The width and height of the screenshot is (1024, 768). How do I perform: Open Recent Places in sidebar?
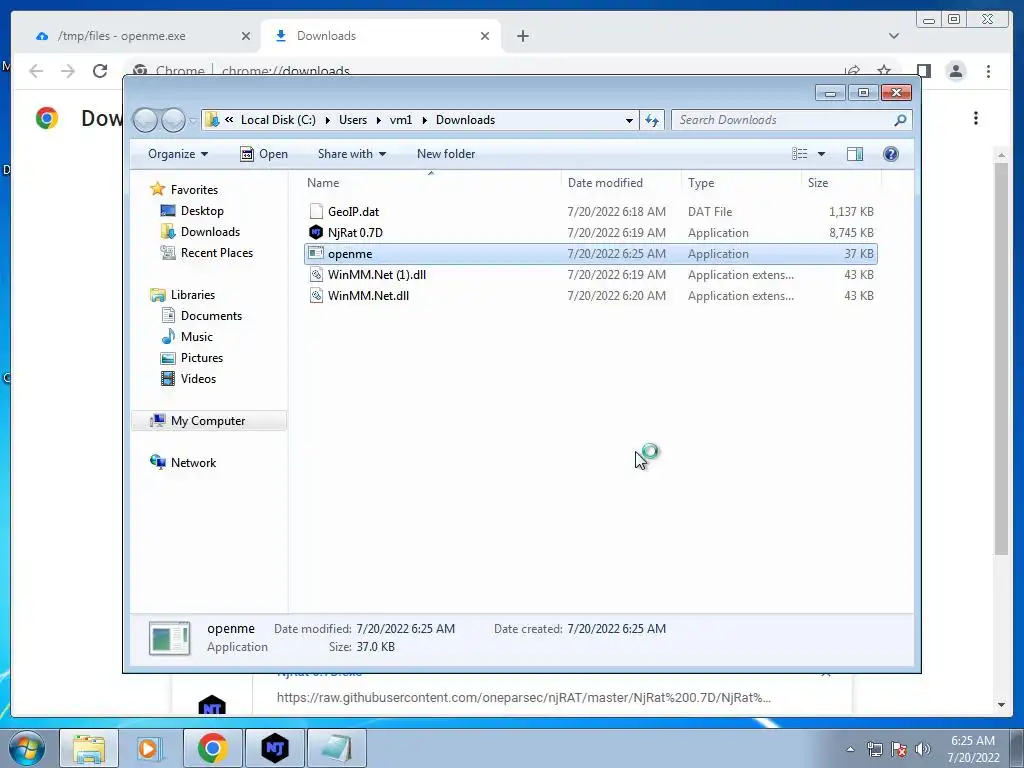click(216, 252)
